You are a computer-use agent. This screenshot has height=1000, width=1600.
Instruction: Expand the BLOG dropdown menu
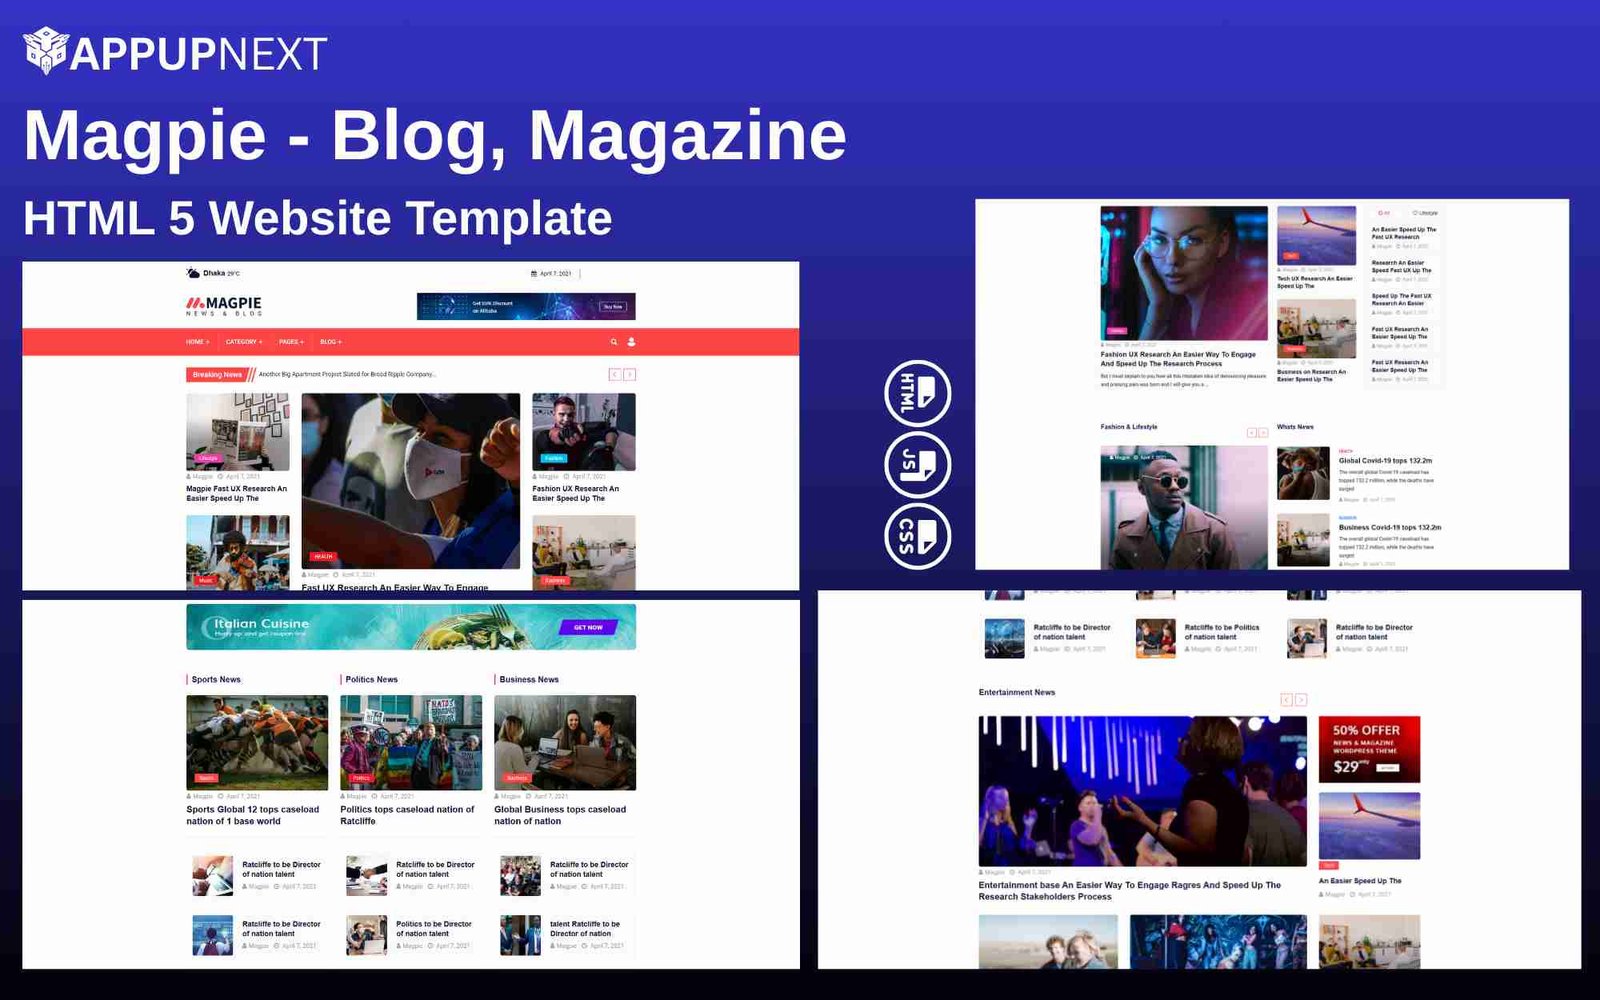click(330, 341)
